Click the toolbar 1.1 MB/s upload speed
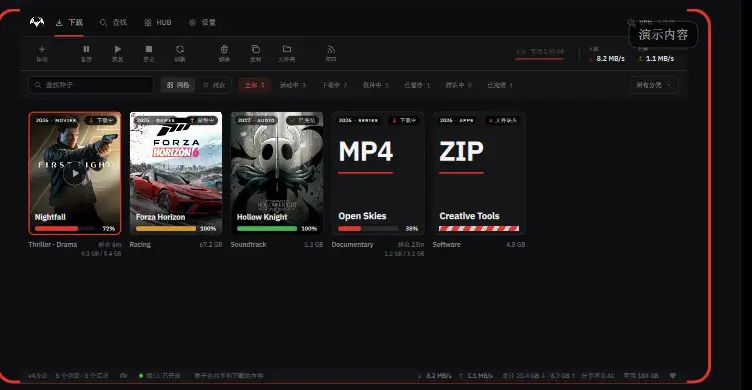752x390 pixels. point(660,59)
